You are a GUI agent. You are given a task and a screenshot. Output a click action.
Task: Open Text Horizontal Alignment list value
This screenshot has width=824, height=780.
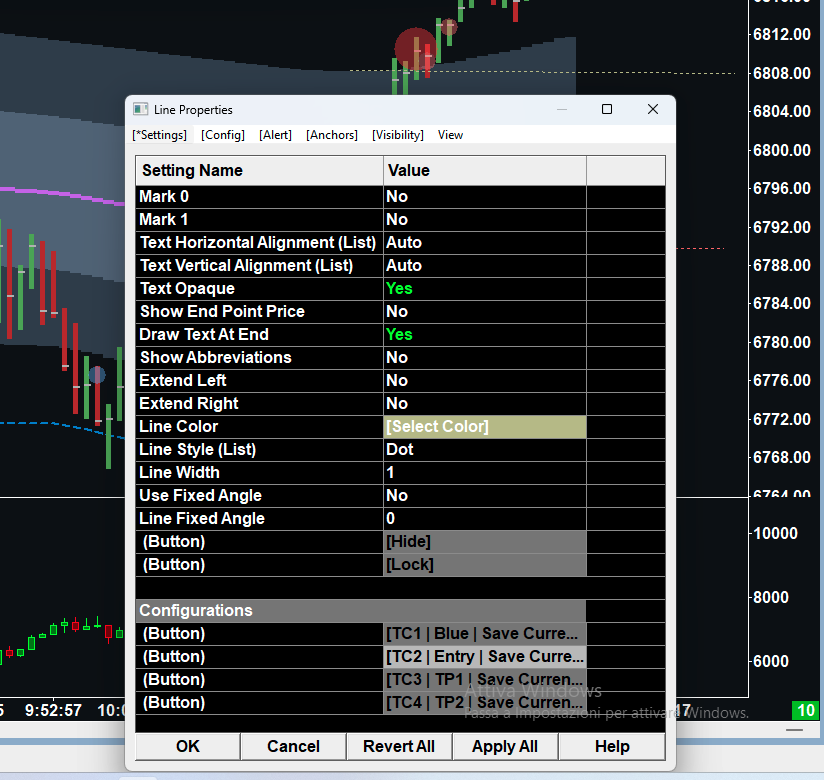pyautogui.click(x=485, y=243)
